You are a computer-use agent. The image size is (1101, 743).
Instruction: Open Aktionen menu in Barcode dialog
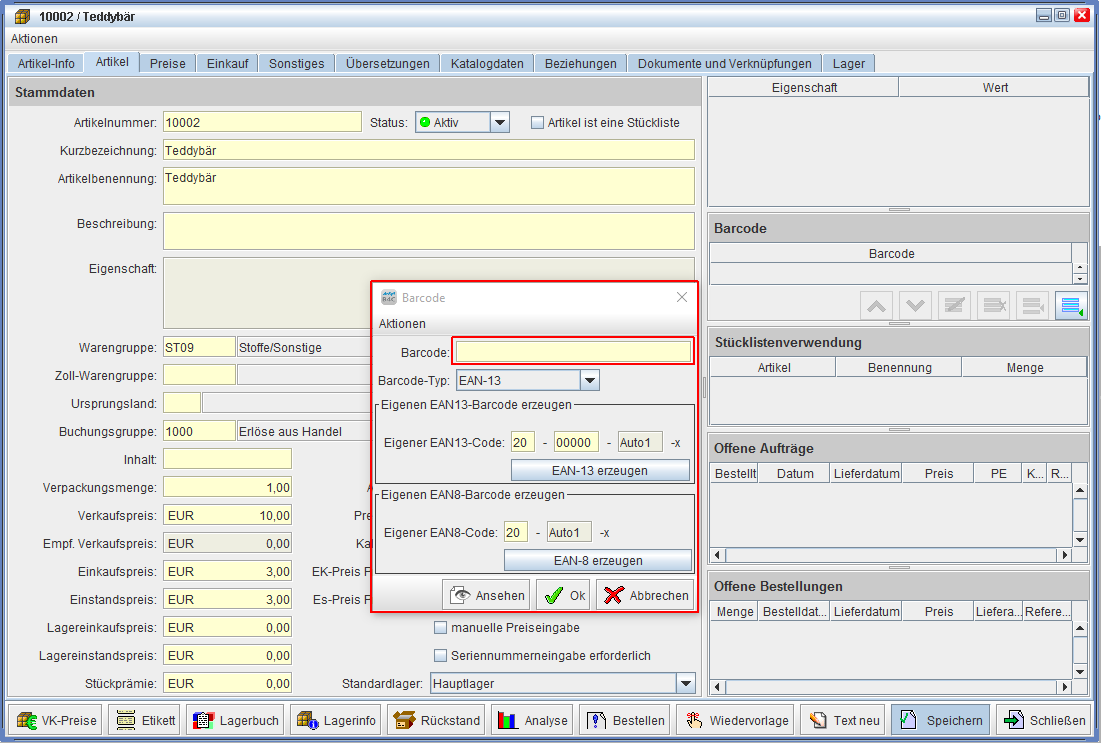tap(402, 324)
